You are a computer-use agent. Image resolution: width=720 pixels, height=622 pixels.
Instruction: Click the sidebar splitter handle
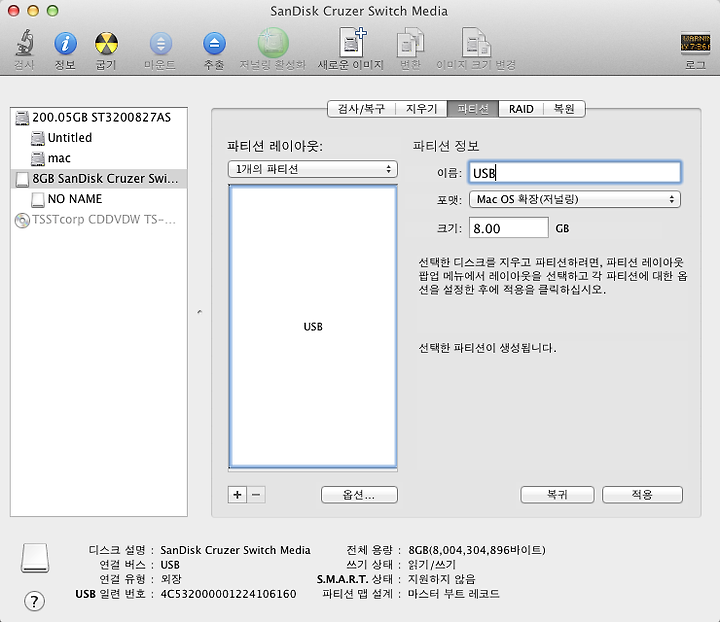point(199,312)
